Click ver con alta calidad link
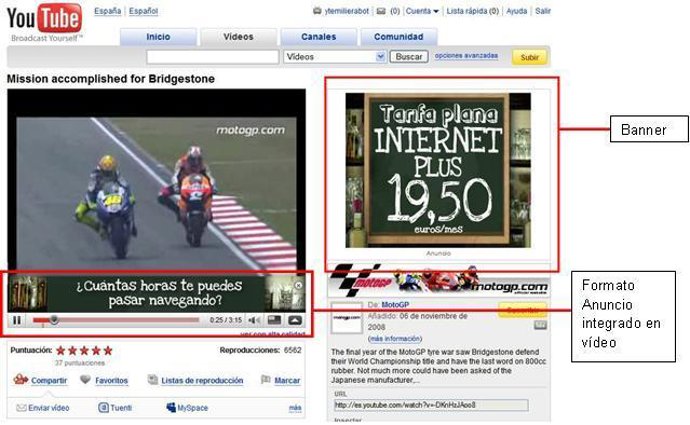The width and height of the screenshot is (690, 425). tap(272, 334)
